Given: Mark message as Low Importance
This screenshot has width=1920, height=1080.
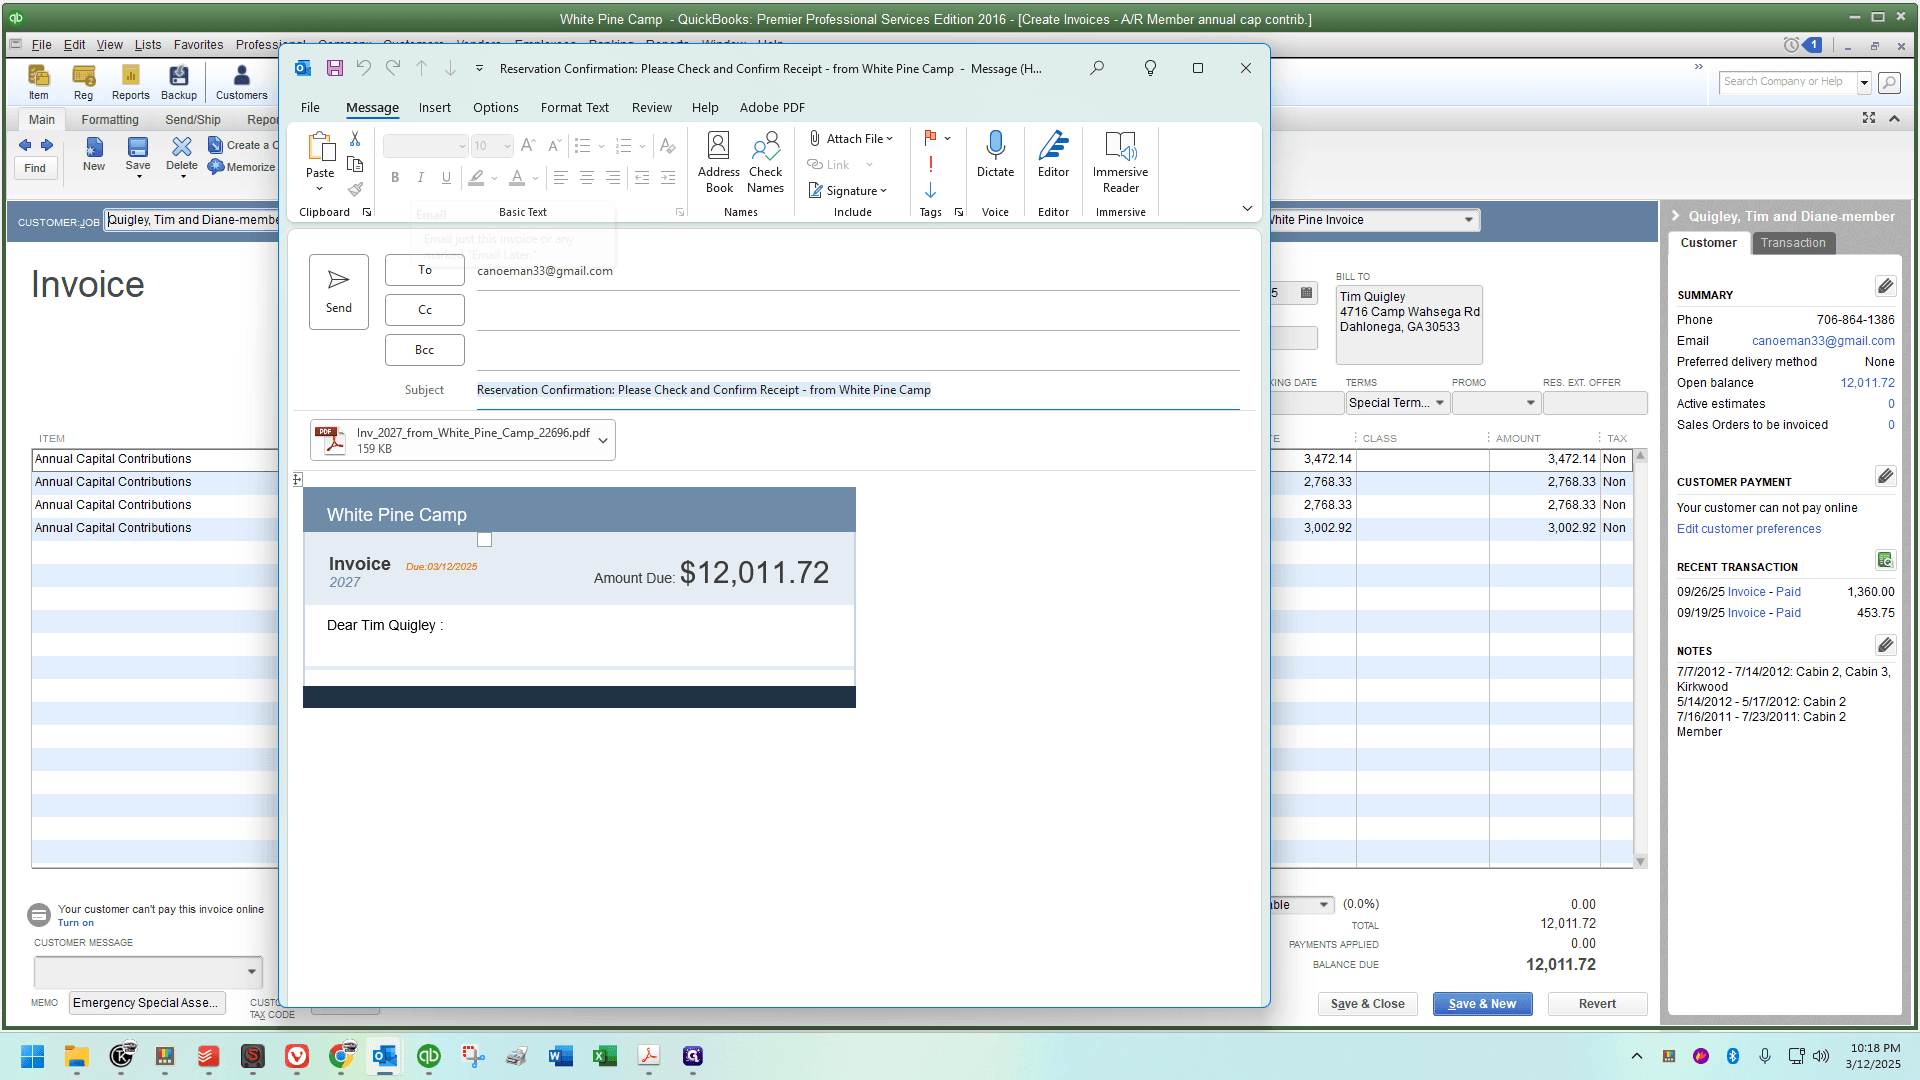Looking at the screenshot, I should point(931,190).
